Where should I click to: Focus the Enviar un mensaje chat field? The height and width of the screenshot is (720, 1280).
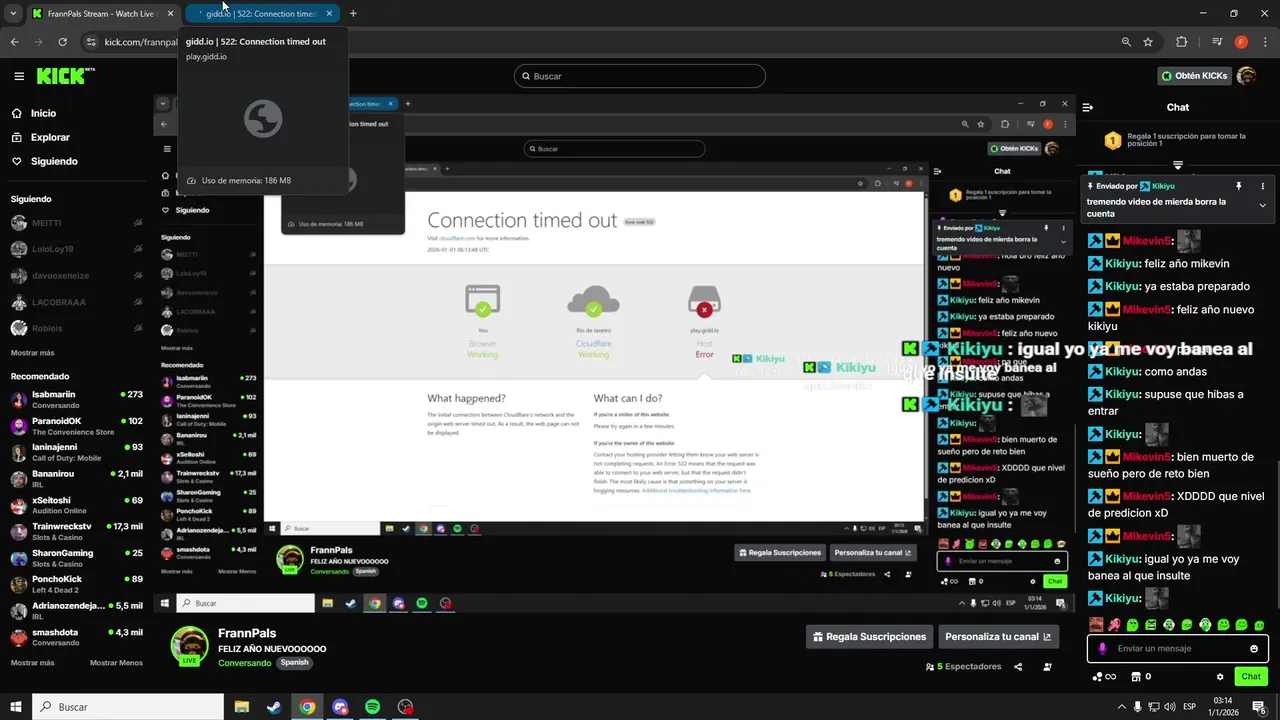(x=1176, y=649)
